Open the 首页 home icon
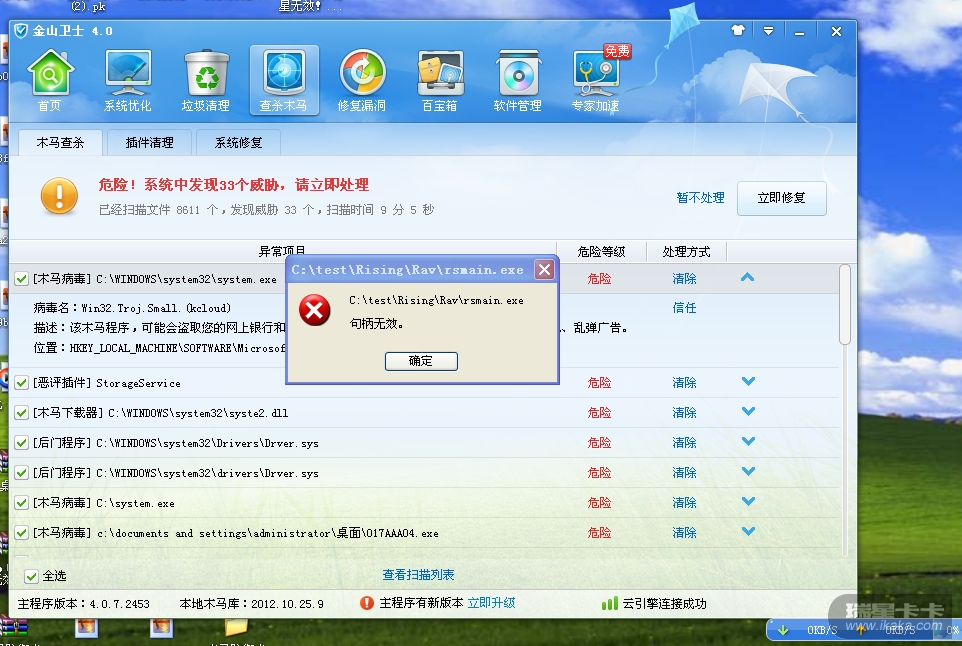Screen dimensions: 962x646 point(50,80)
